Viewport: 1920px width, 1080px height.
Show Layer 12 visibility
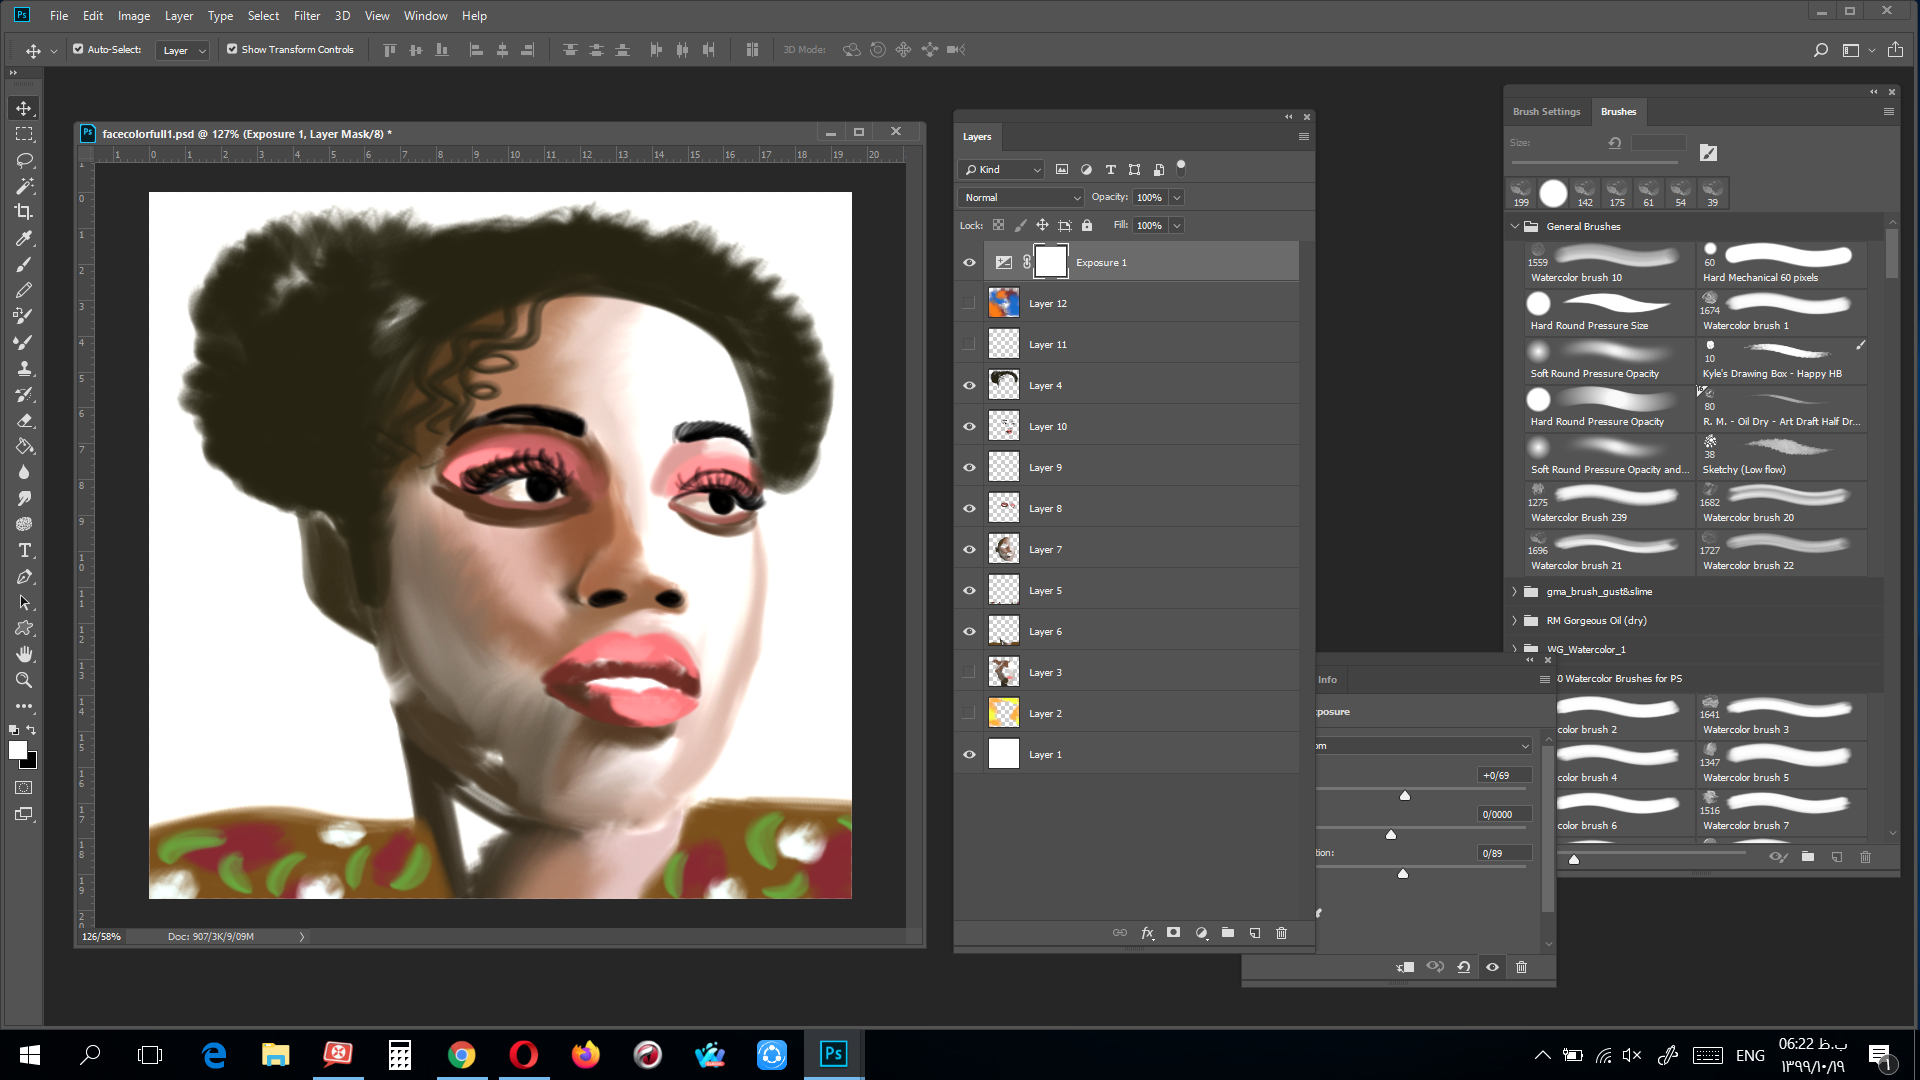pyautogui.click(x=969, y=304)
